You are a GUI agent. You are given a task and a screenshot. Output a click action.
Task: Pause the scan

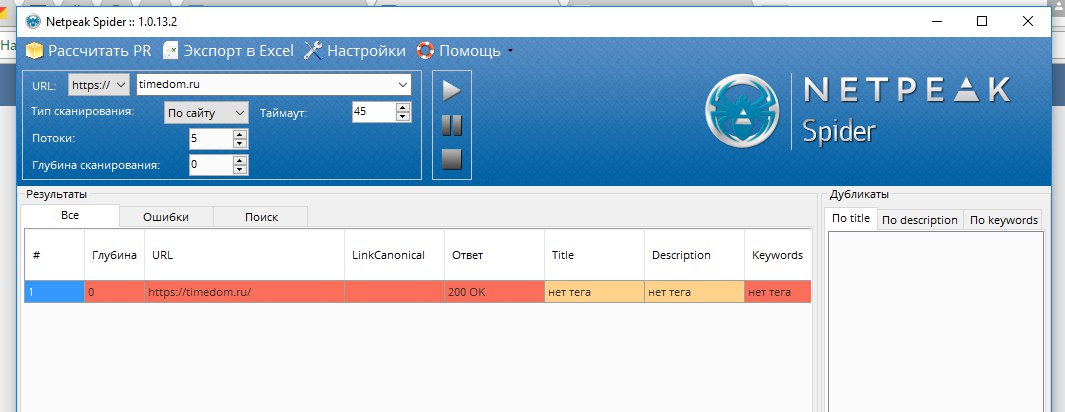pyautogui.click(x=452, y=126)
